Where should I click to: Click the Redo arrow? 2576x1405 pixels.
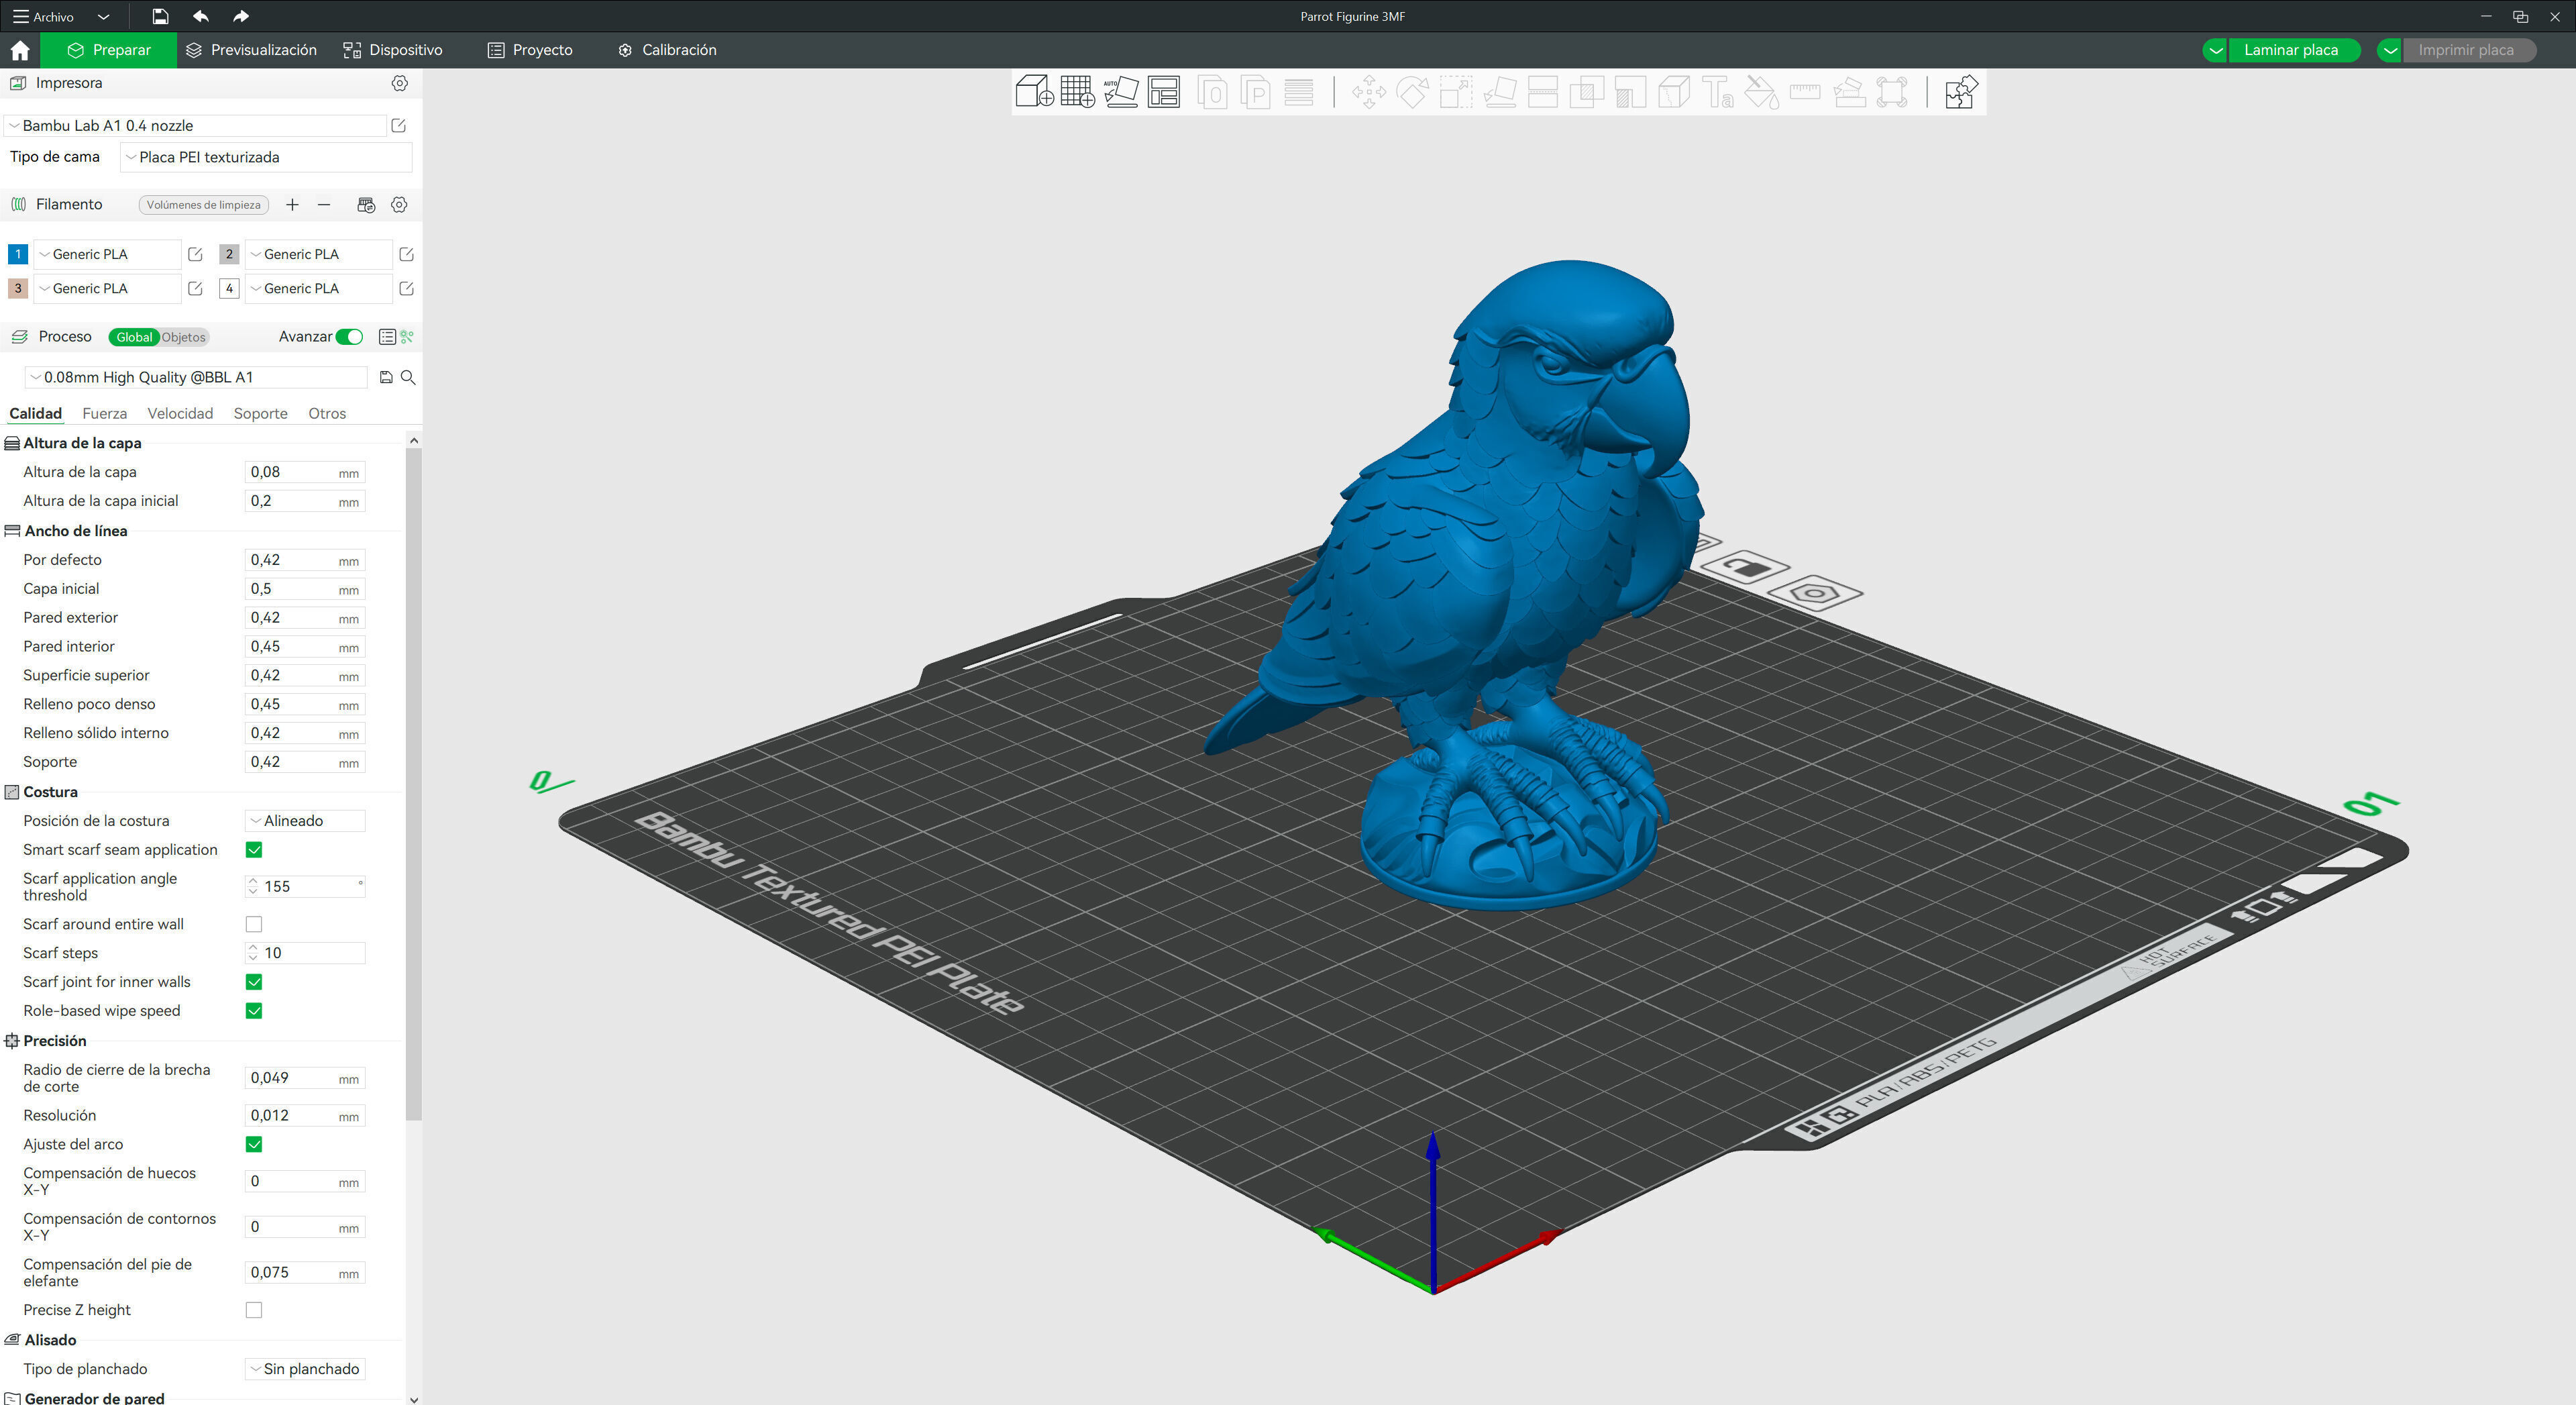241,16
